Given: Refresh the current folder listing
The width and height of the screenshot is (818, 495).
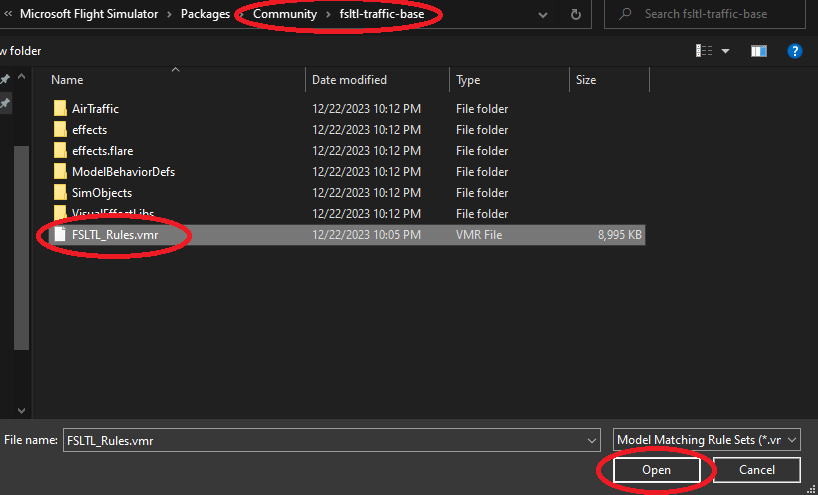Looking at the screenshot, I should click(x=575, y=15).
